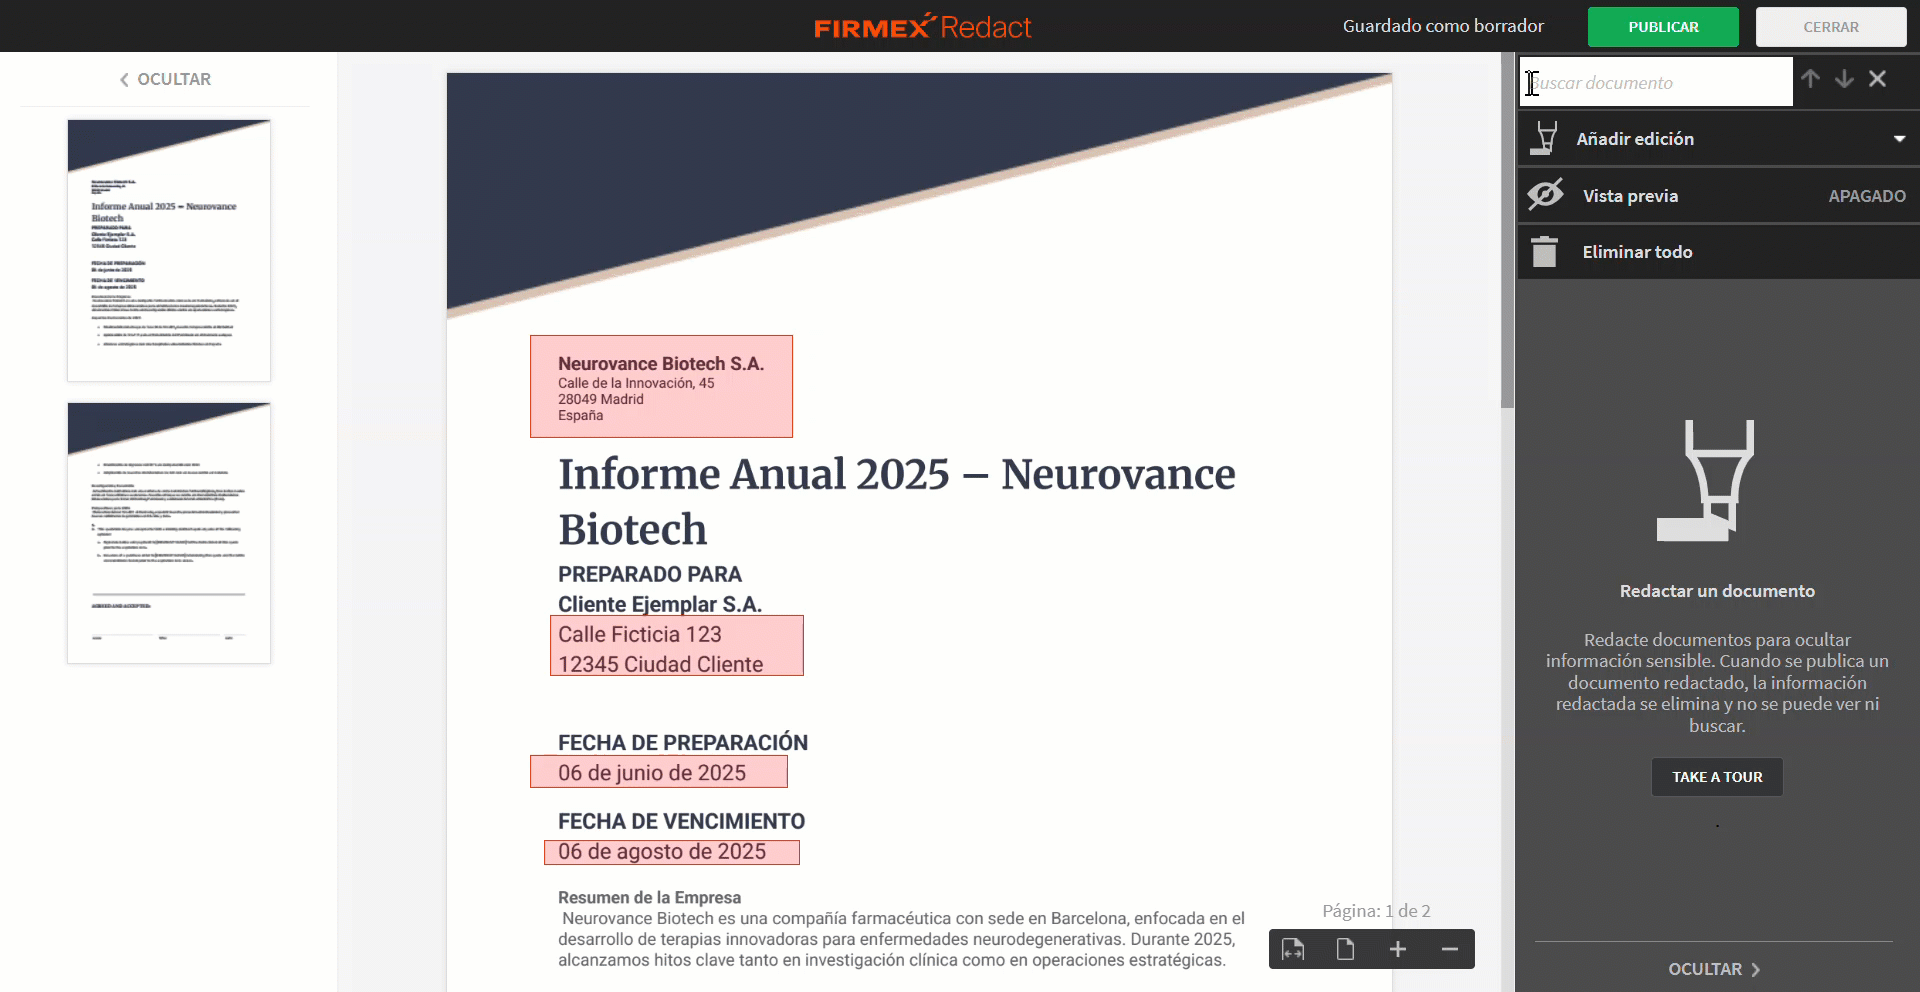Select the Neurovance Biotech address redaction box
This screenshot has width=1920, height=992.
tap(661, 386)
